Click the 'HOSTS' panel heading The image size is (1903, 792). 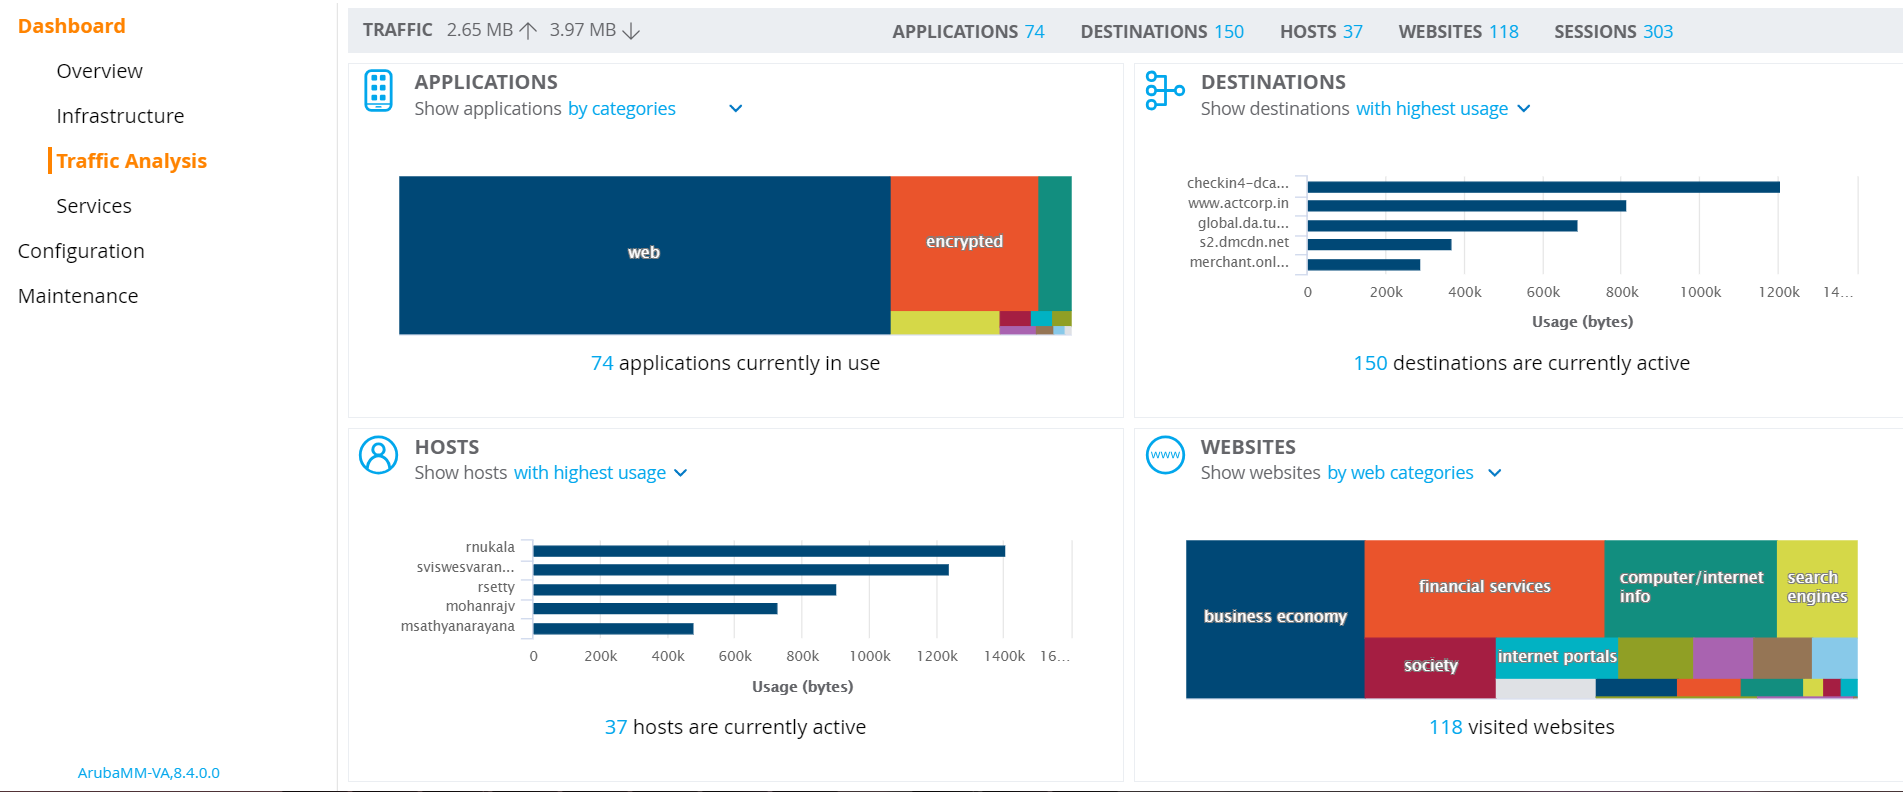click(x=447, y=447)
